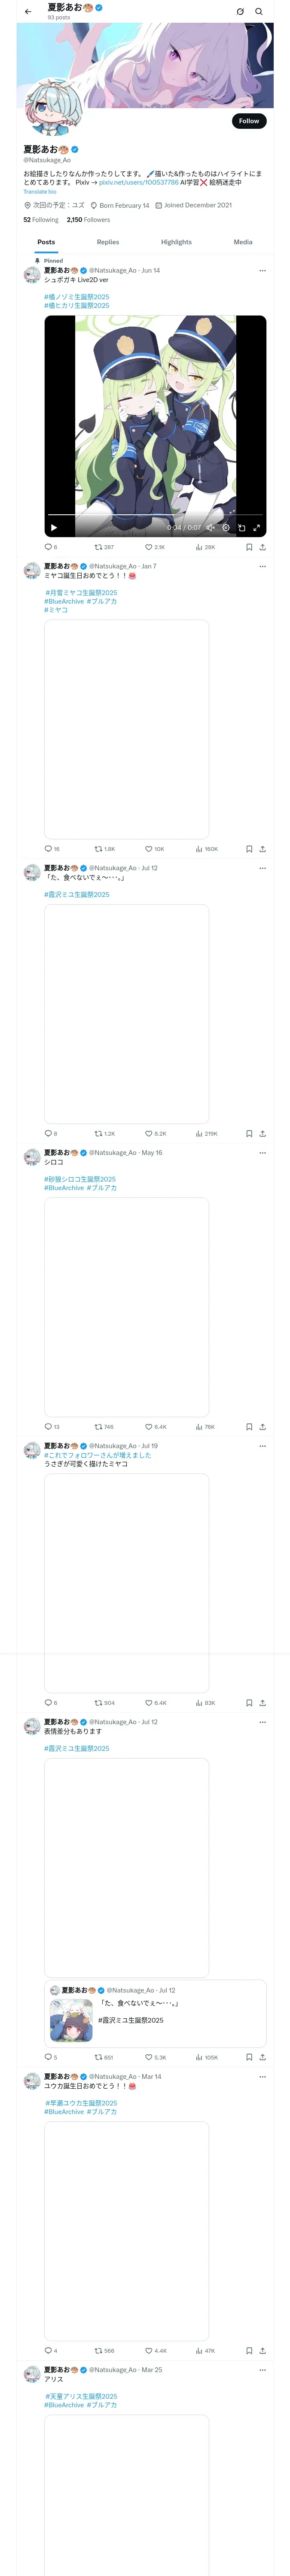
Task: Share the Jul 12 post with 219K views
Action: pos(262,1133)
